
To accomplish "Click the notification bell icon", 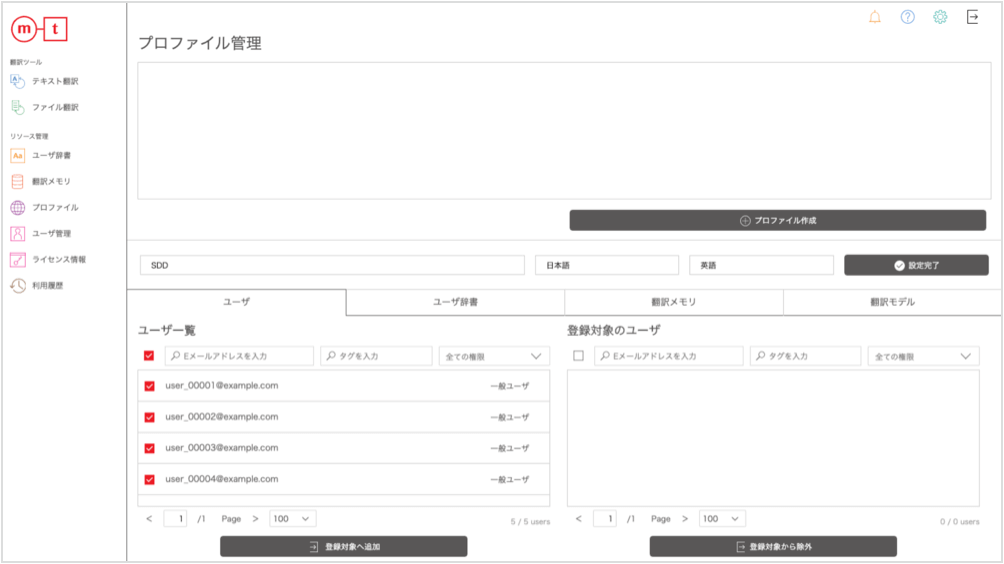I will coord(875,17).
